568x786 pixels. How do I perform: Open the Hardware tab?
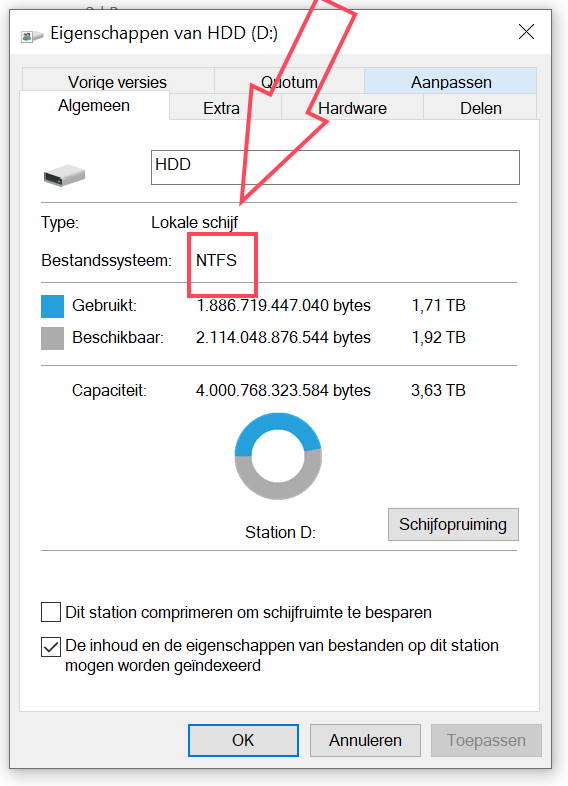pyautogui.click(x=352, y=107)
